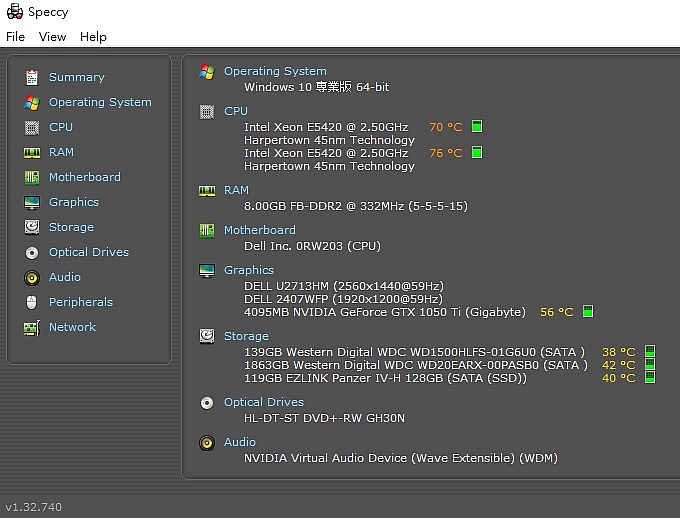Click the version number v1.32.740
680x518 pixels.
(x=34, y=507)
